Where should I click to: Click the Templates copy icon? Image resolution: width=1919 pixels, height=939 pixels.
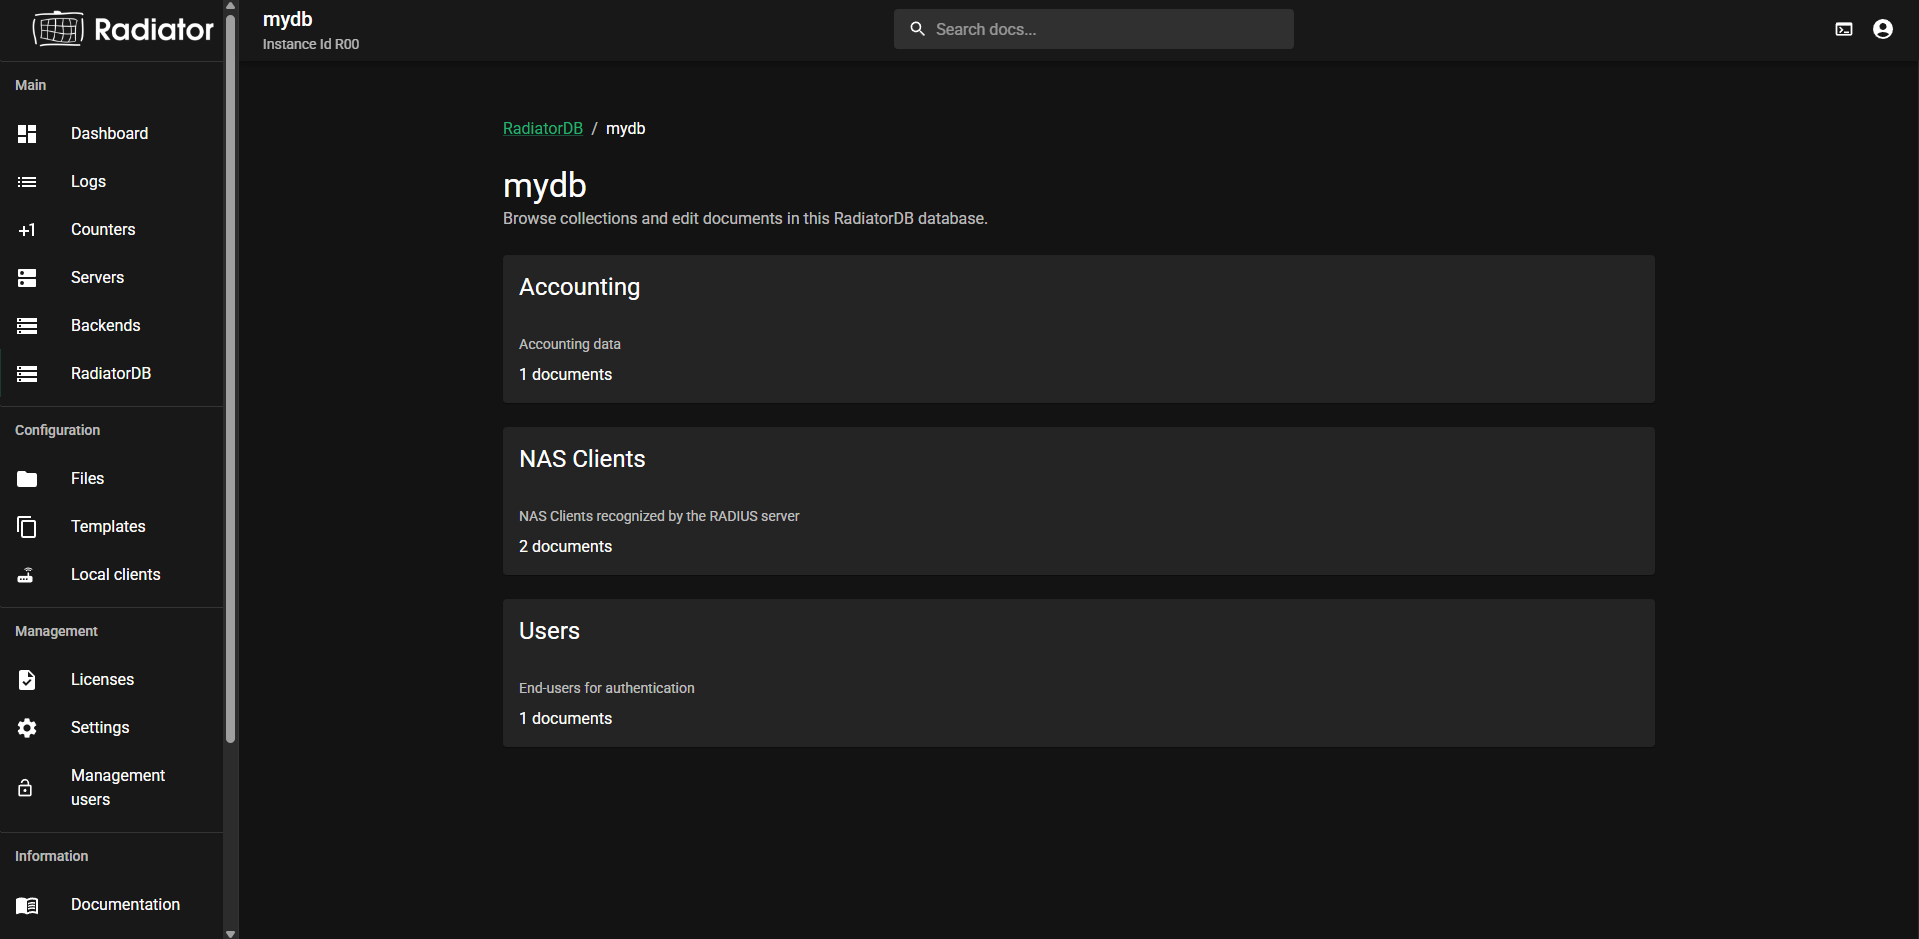[x=27, y=527]
